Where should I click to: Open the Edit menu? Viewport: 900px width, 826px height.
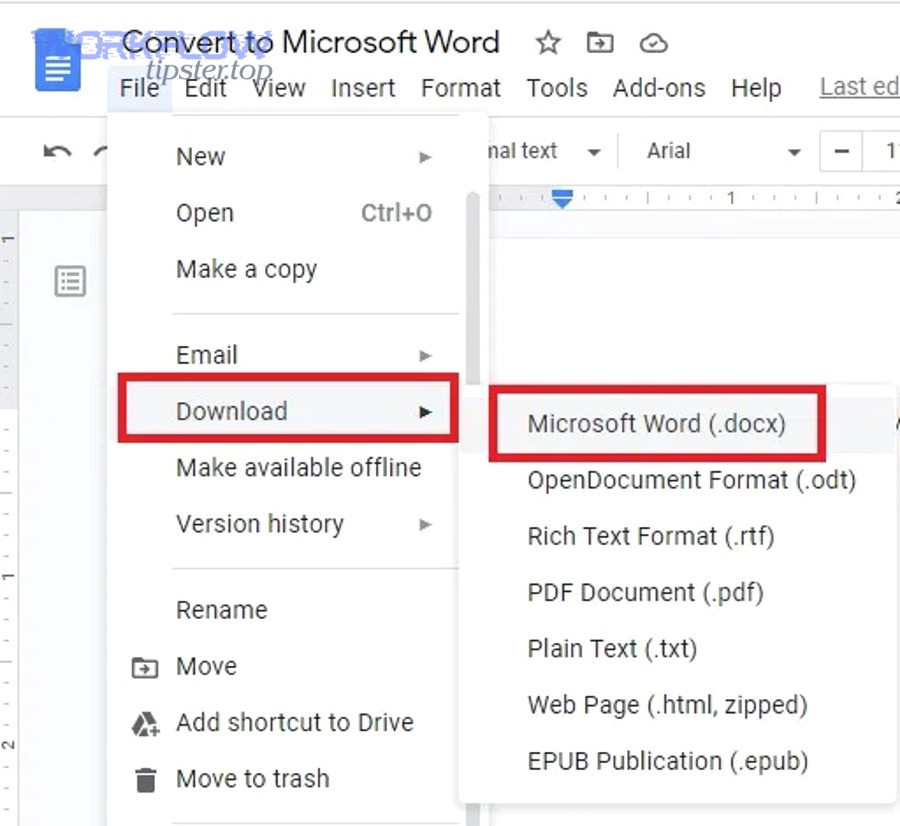pos(205,88)
